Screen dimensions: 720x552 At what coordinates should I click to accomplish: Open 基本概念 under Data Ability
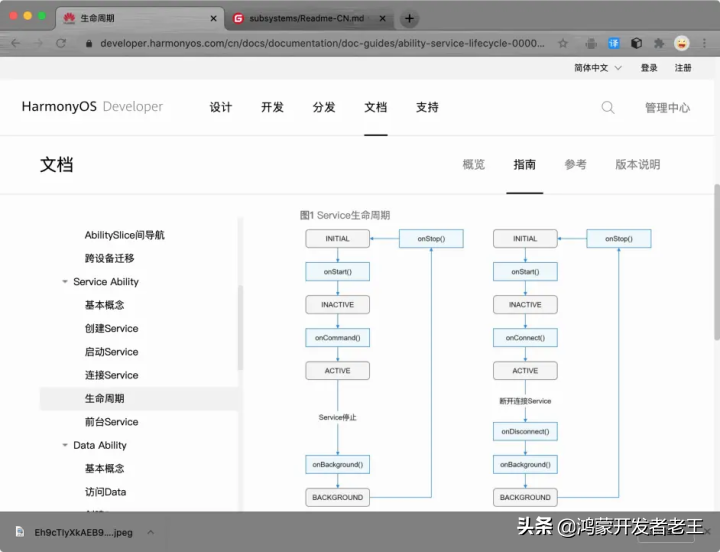[104, 468]
